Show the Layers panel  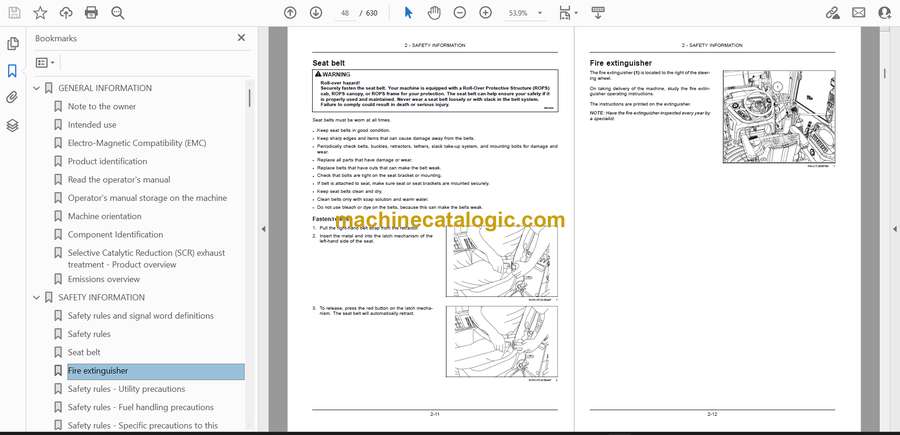coord(13,125)
